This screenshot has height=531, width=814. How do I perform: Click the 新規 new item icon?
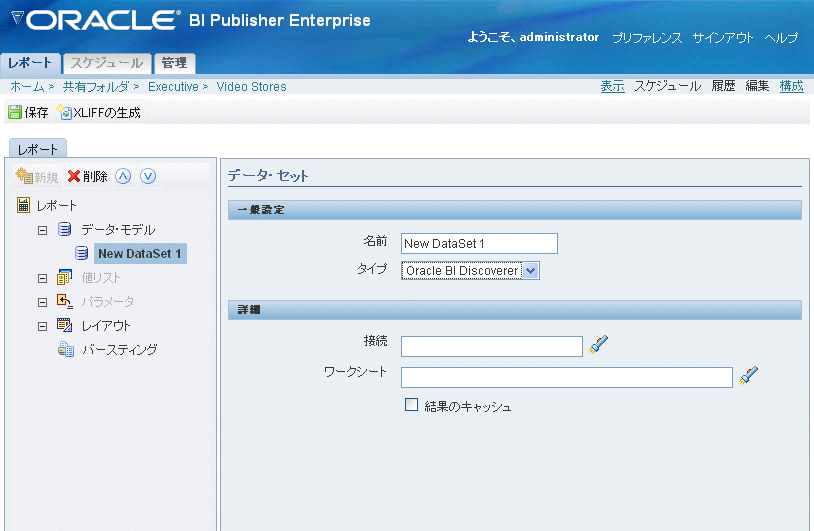point(24,176)
